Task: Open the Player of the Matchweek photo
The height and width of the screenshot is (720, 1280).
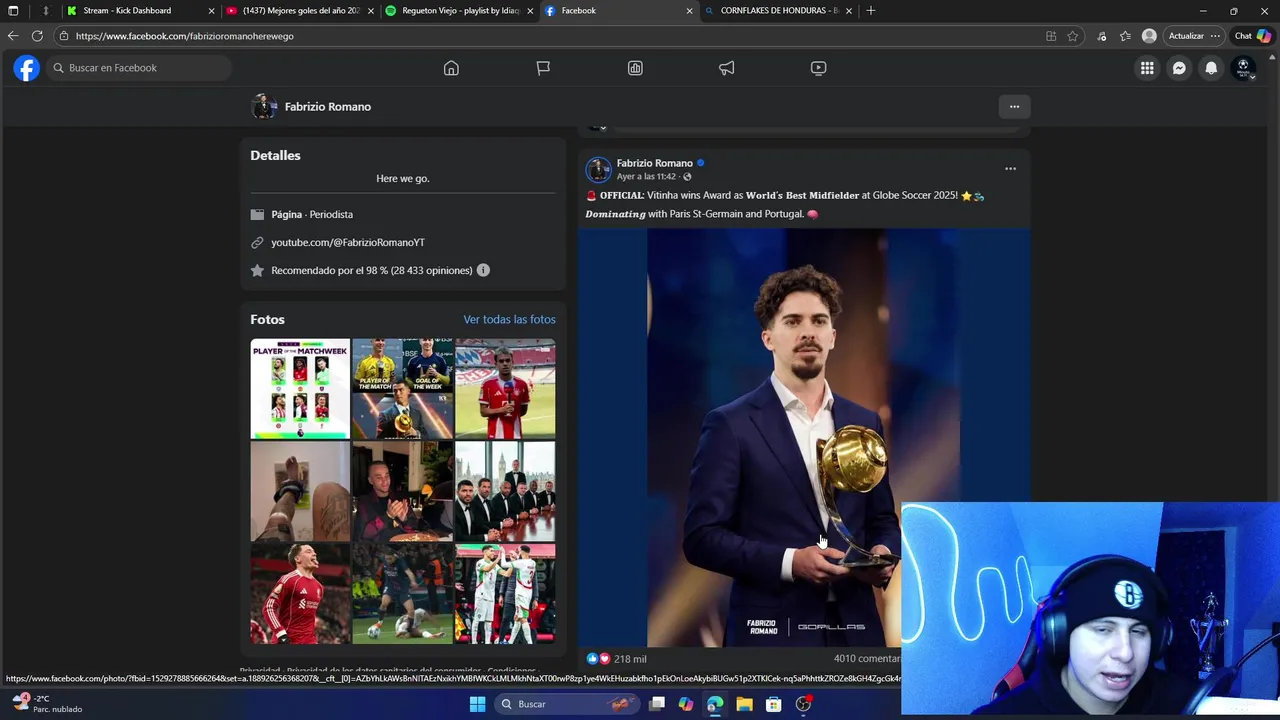Action: pos(300,389)
